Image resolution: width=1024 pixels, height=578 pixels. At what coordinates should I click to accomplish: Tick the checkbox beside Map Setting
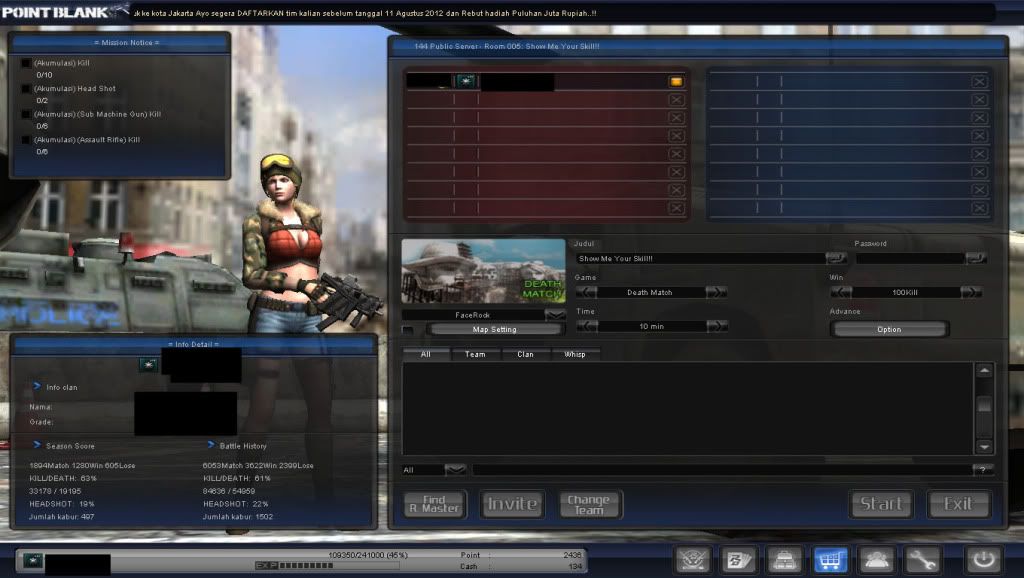pyautogui.click(x=408, y=330)
